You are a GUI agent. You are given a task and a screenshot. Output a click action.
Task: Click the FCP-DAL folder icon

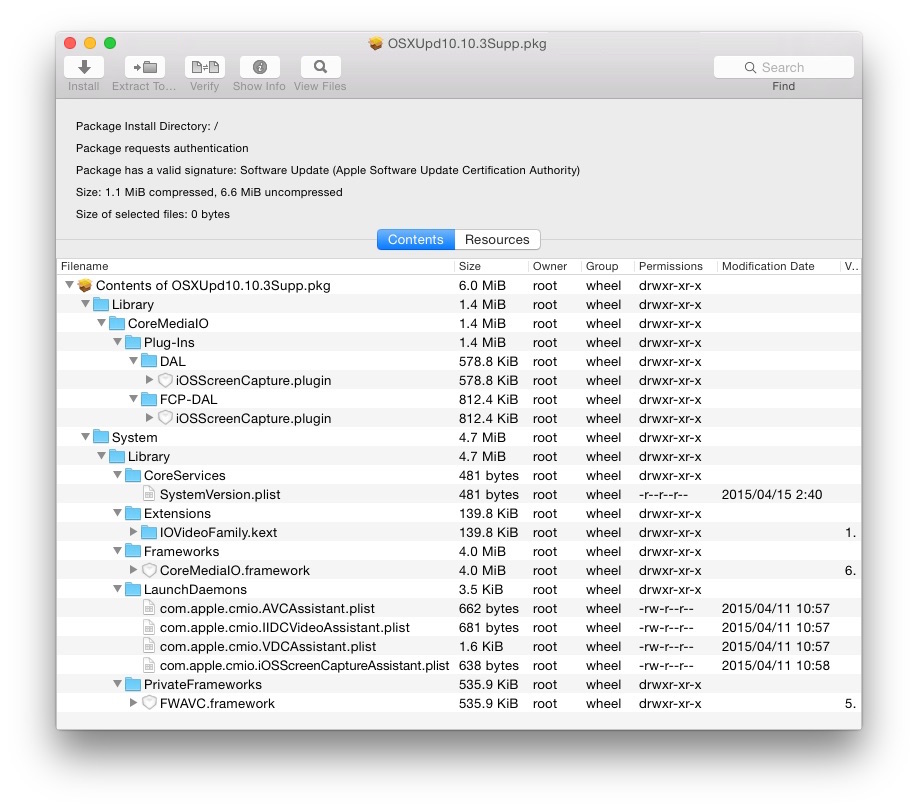pyautogui.click(x=149, y=399)
